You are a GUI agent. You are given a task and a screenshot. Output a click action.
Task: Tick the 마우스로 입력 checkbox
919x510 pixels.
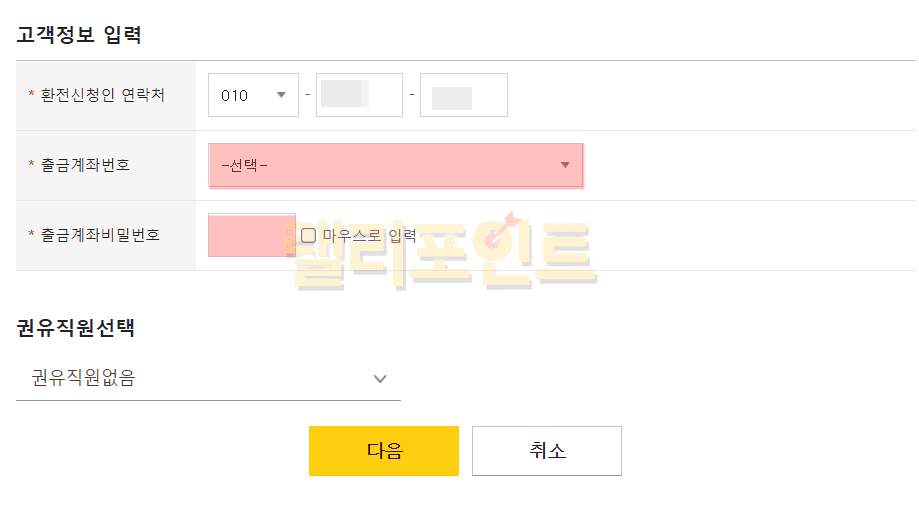pos(308,235)
